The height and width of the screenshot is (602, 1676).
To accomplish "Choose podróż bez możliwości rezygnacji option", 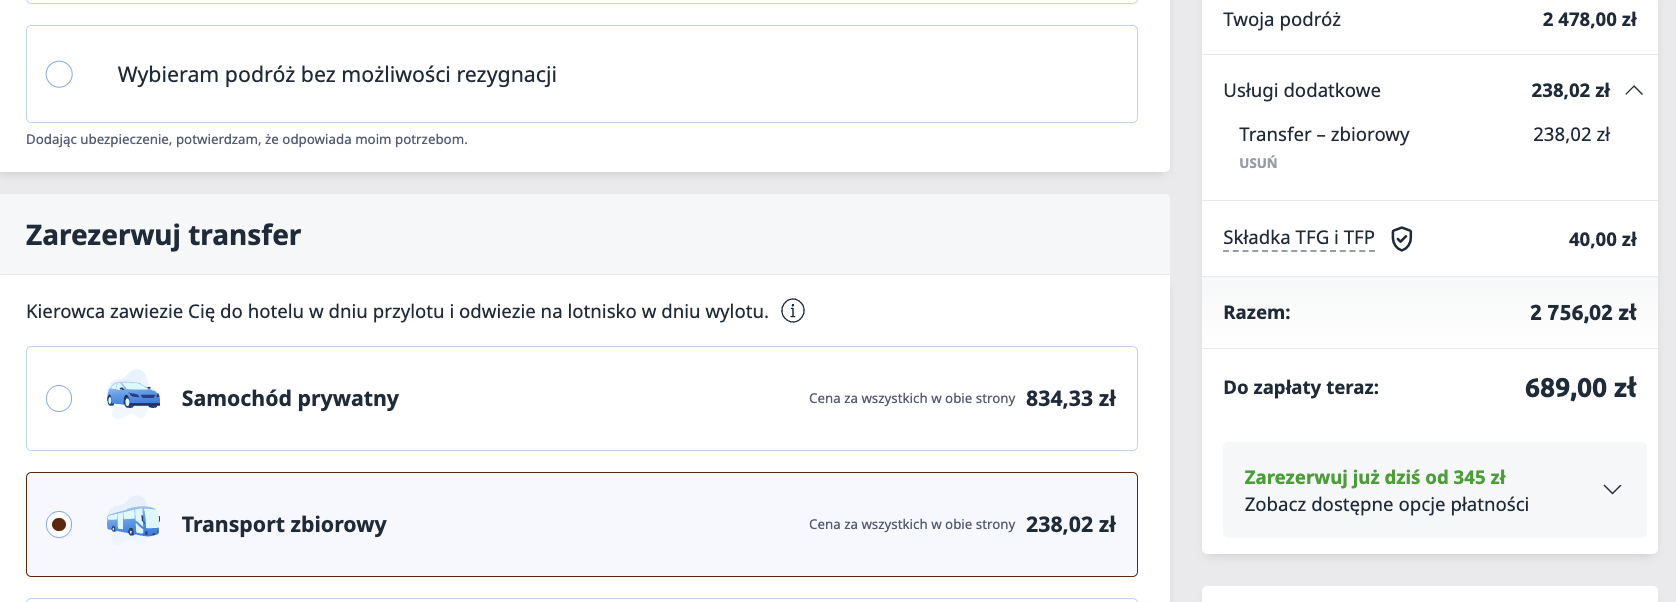I will (x=58, y=73).
